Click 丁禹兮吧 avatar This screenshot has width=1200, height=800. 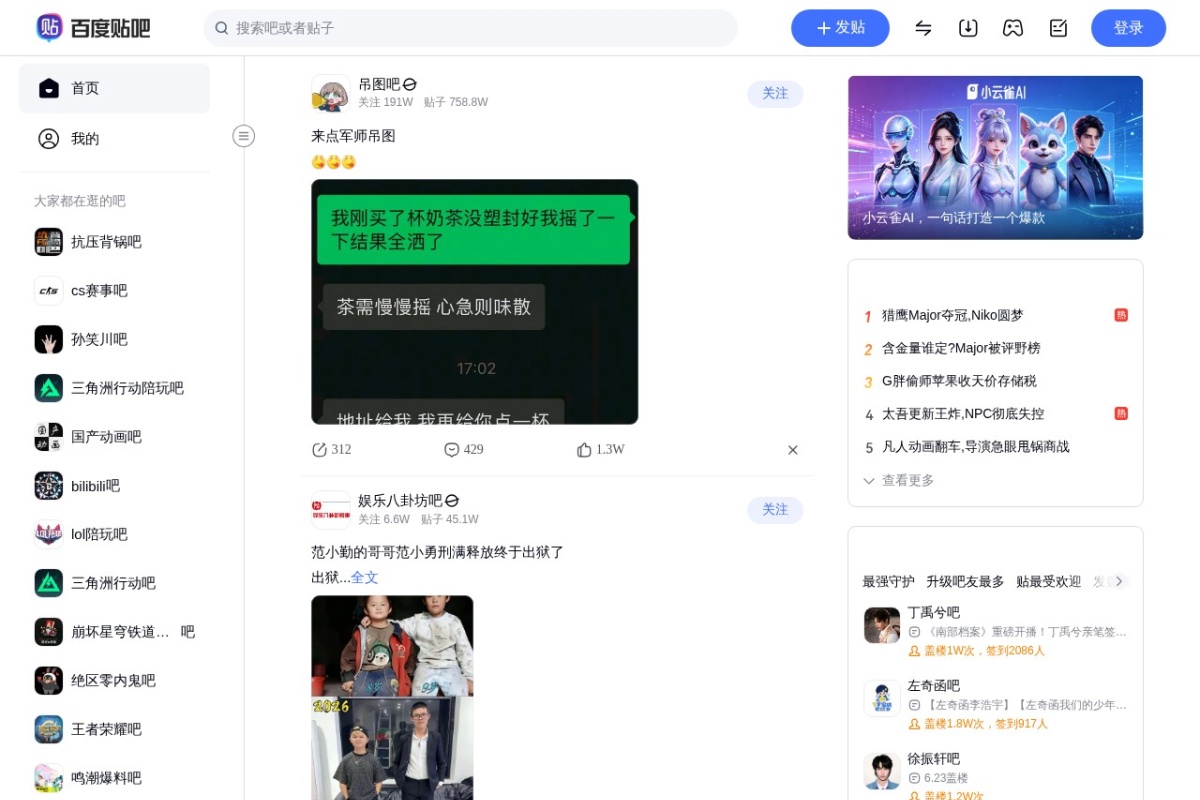(882, 625)
